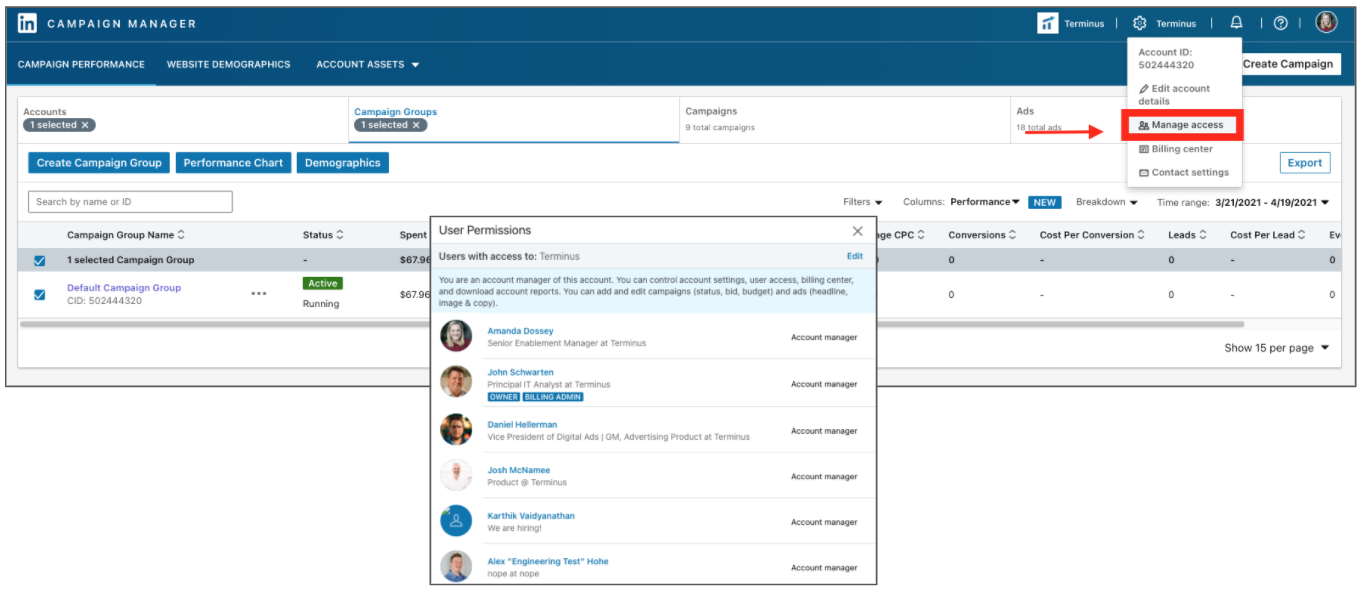
Task: Open the Terminus company logo icon
Action: pos(1047,23)
